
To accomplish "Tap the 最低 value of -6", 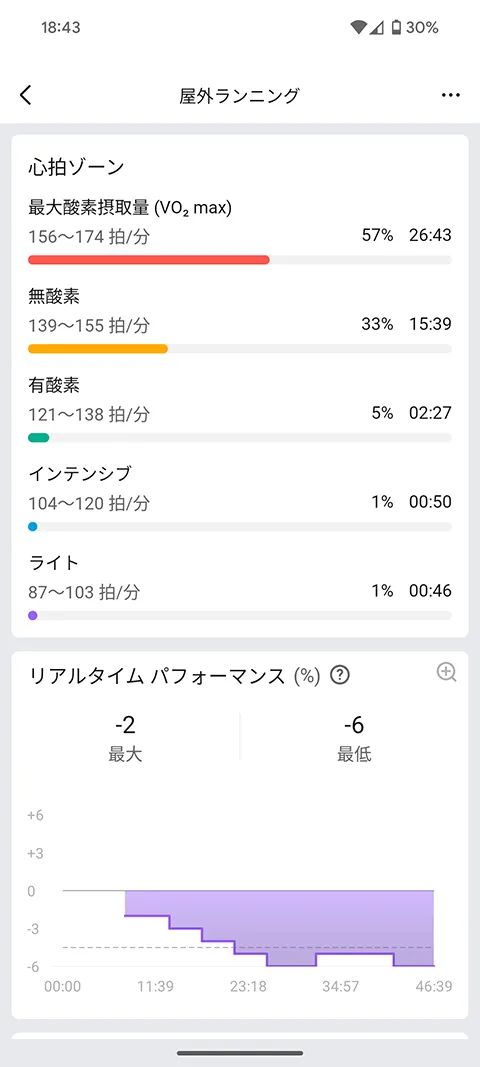I will 354,725.
